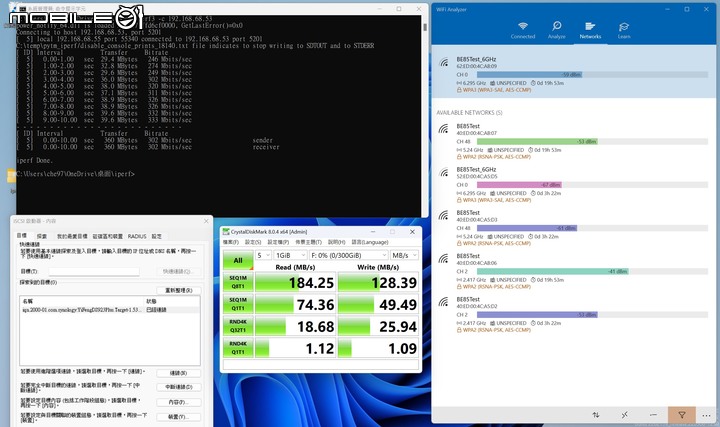Click the 快速連線(Q)... quick connect button

coord(179,271)
